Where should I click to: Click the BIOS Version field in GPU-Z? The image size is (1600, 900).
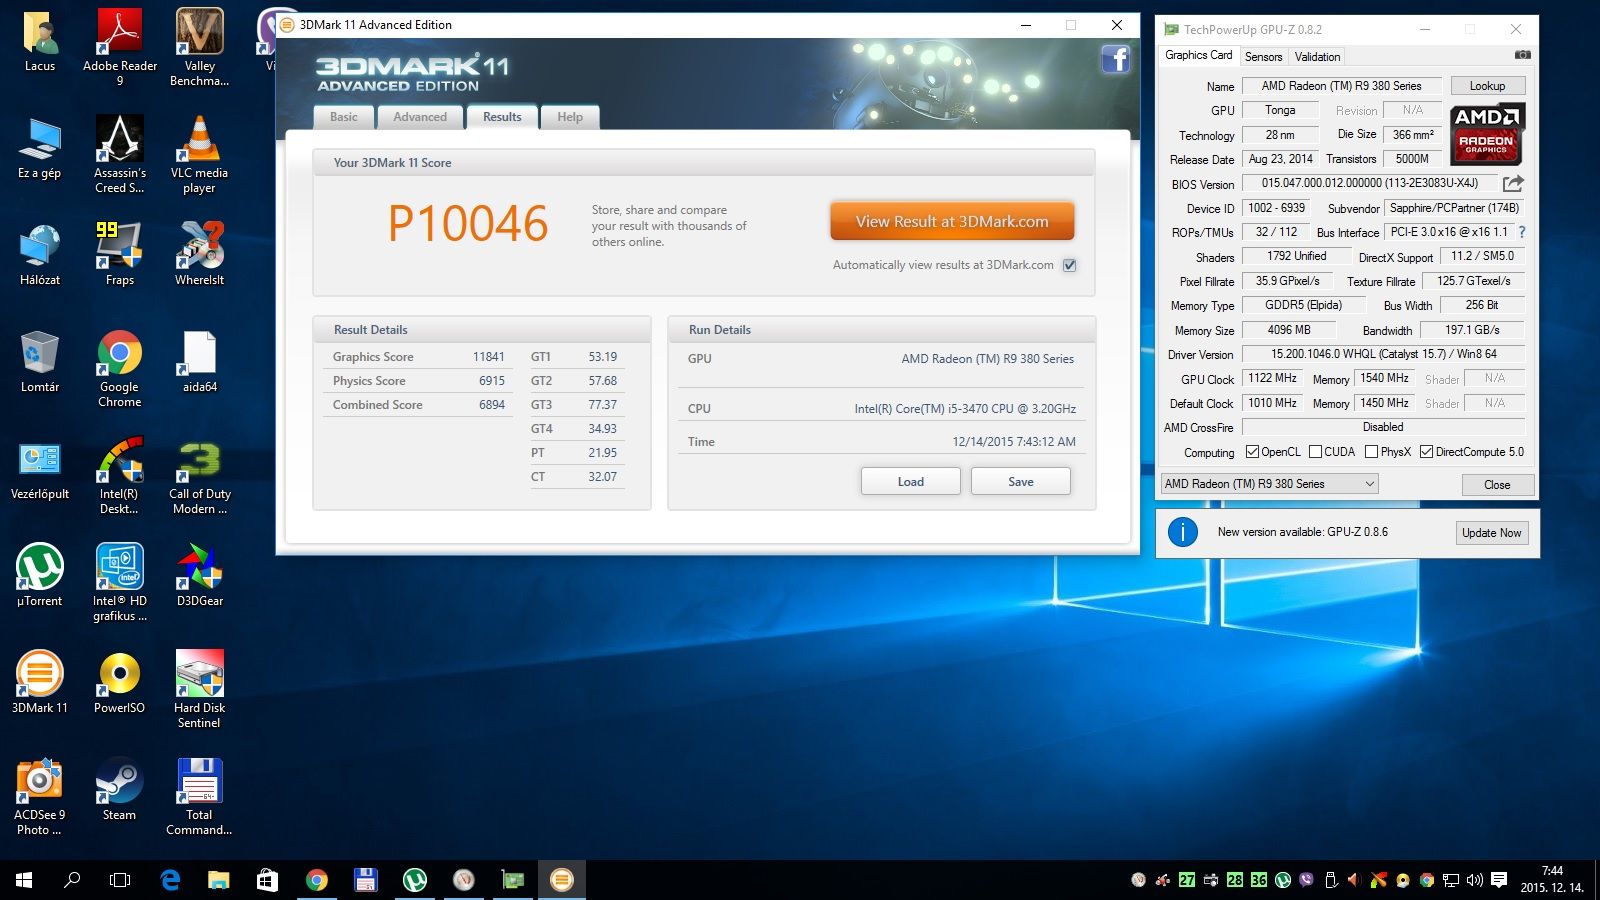coord(1369,183)
